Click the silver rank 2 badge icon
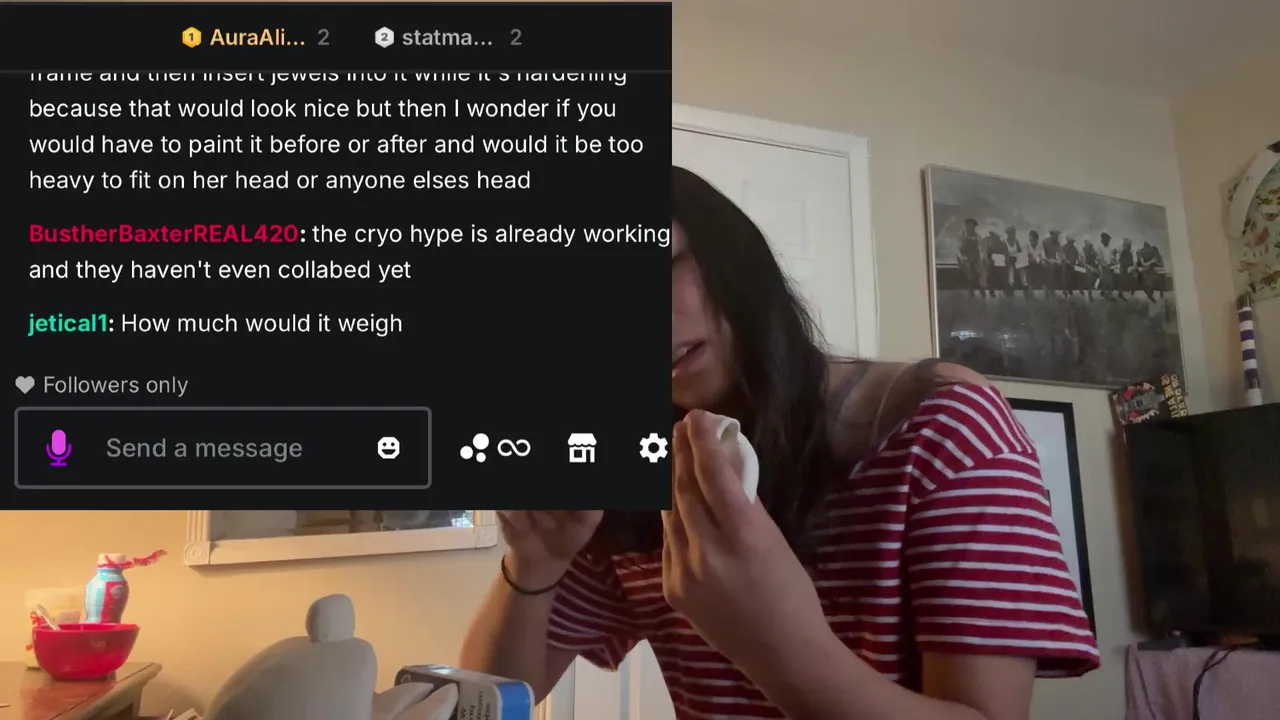Screen dimensions: 1280x720 click(x=384, y=38)
